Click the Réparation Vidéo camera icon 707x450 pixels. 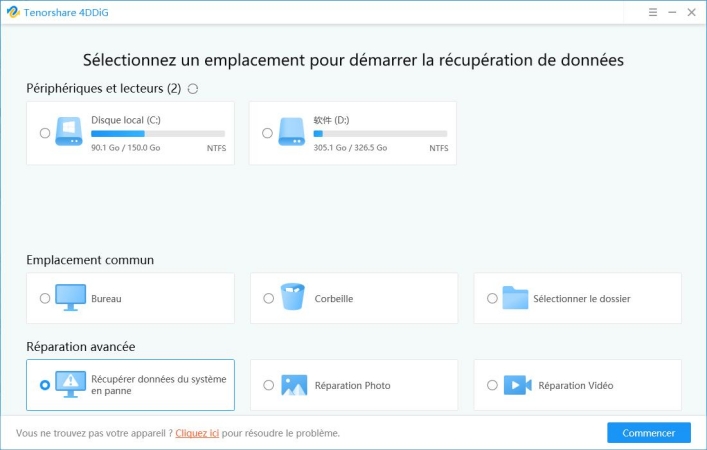pyautogui.click(x=518, y=385)
